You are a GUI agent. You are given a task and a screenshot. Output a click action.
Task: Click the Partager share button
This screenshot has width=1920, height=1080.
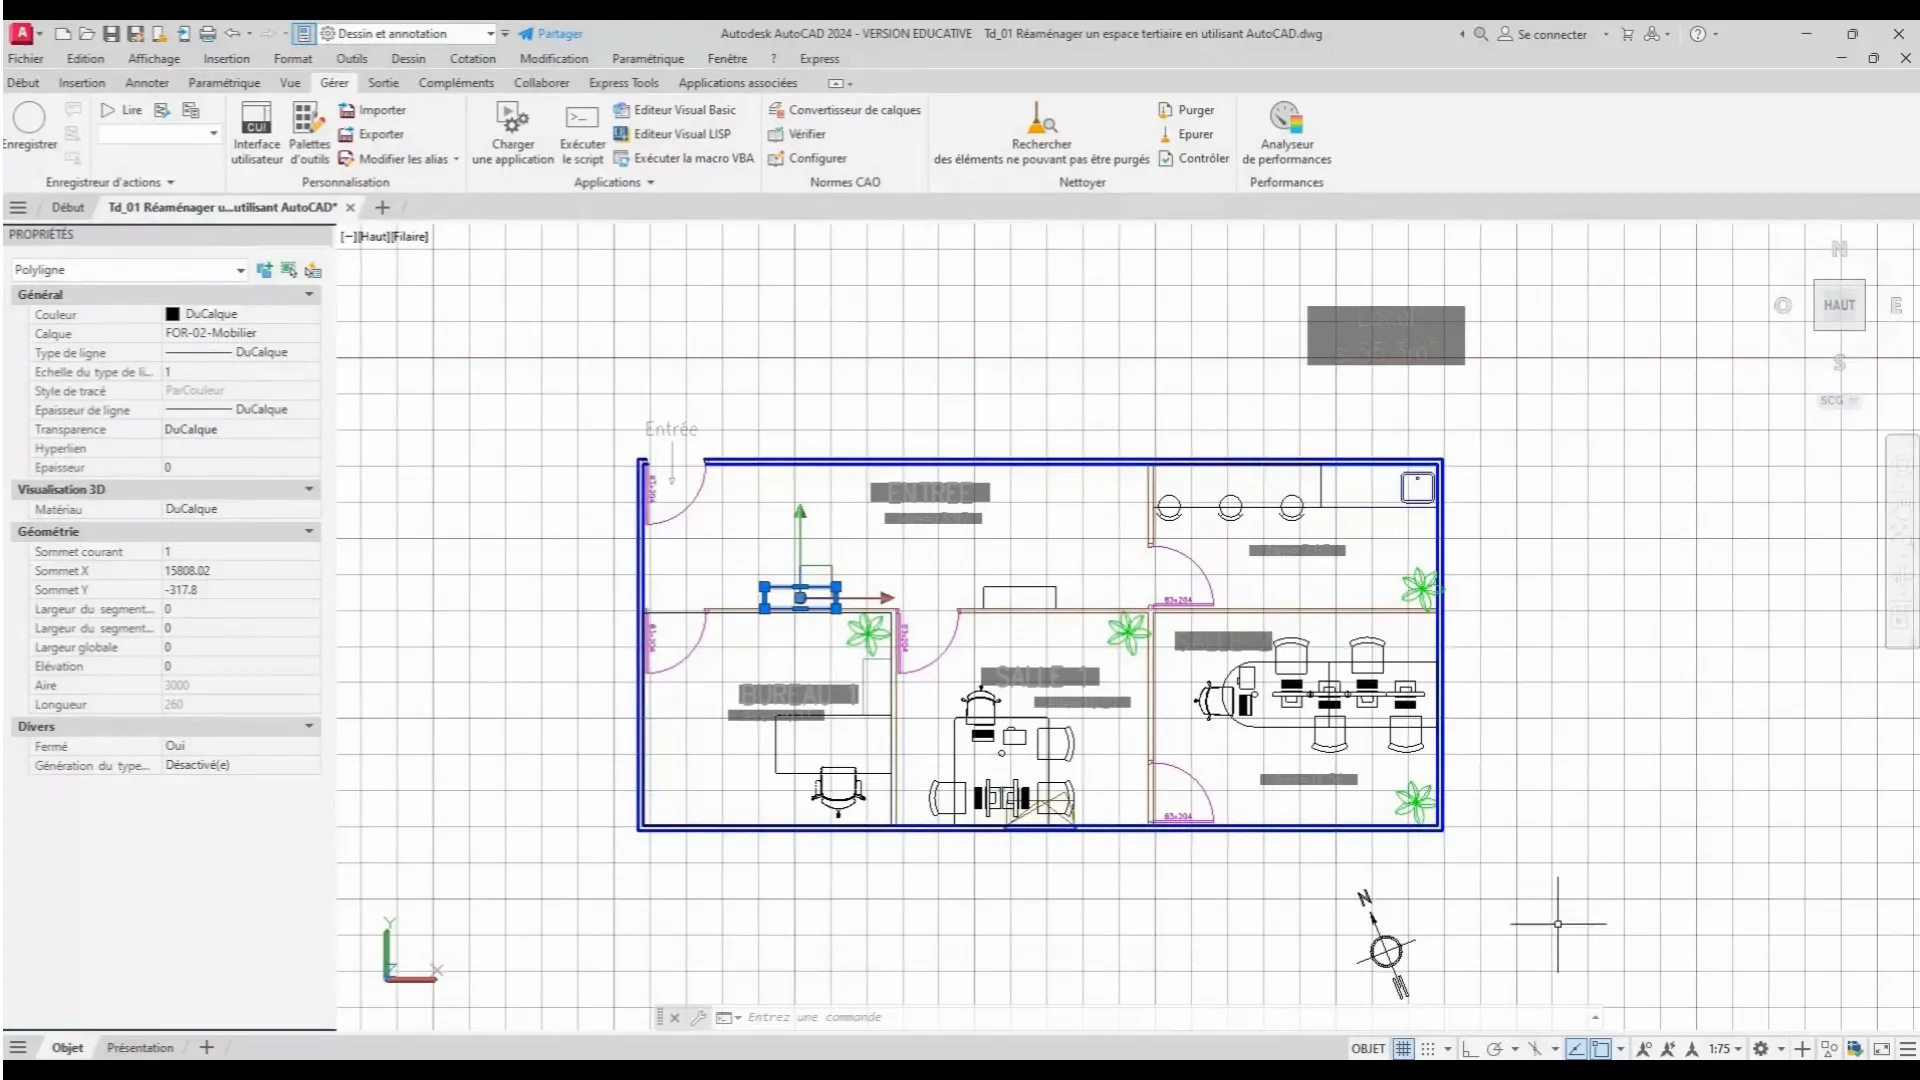coord(550,34)
